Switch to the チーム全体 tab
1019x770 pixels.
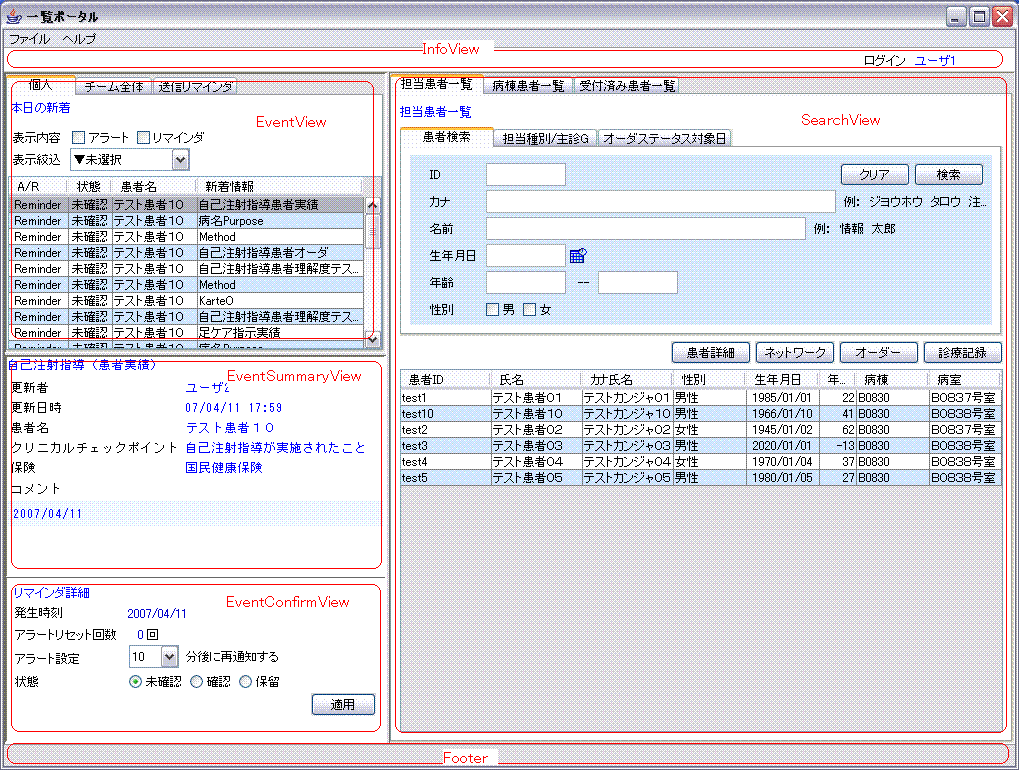pos(114,86)
